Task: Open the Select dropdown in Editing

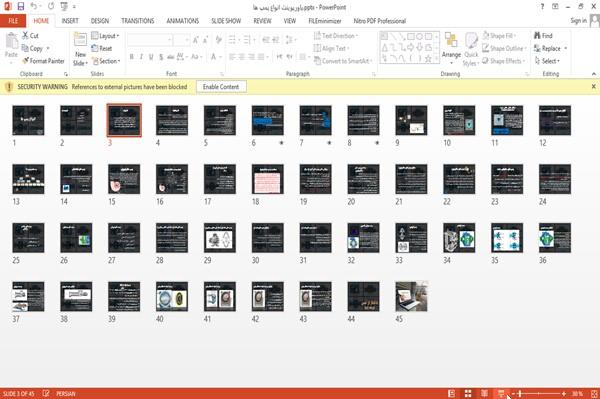Action: pyautogui.click(x=547, y=61)
